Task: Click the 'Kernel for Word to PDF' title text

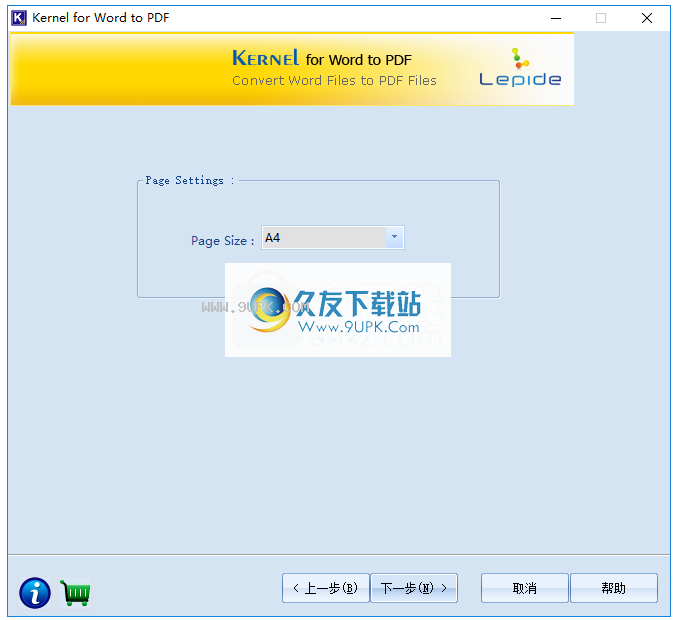Action: [101, 18]
